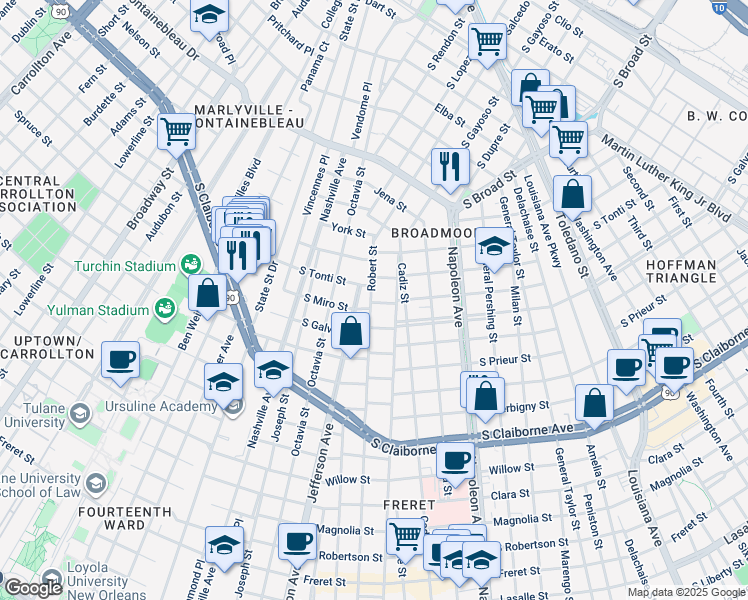This screenshot has width=748, height=600.
Task: Click the York St label
Action: (349, 230)
